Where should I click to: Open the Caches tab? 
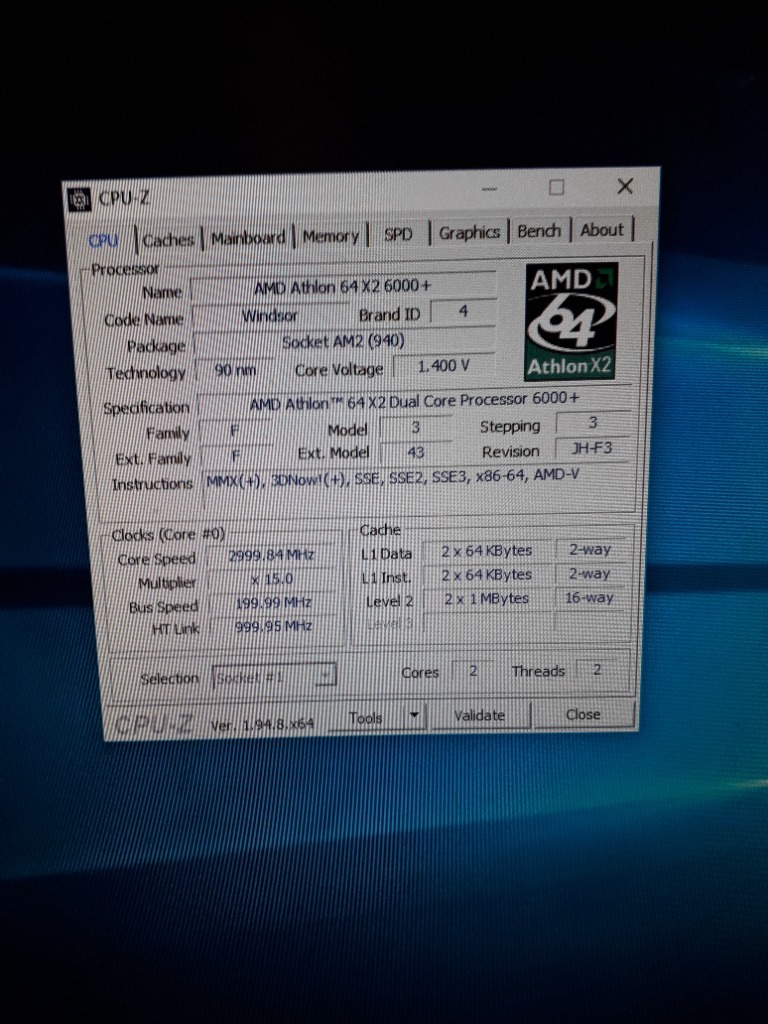click(168, 240)
